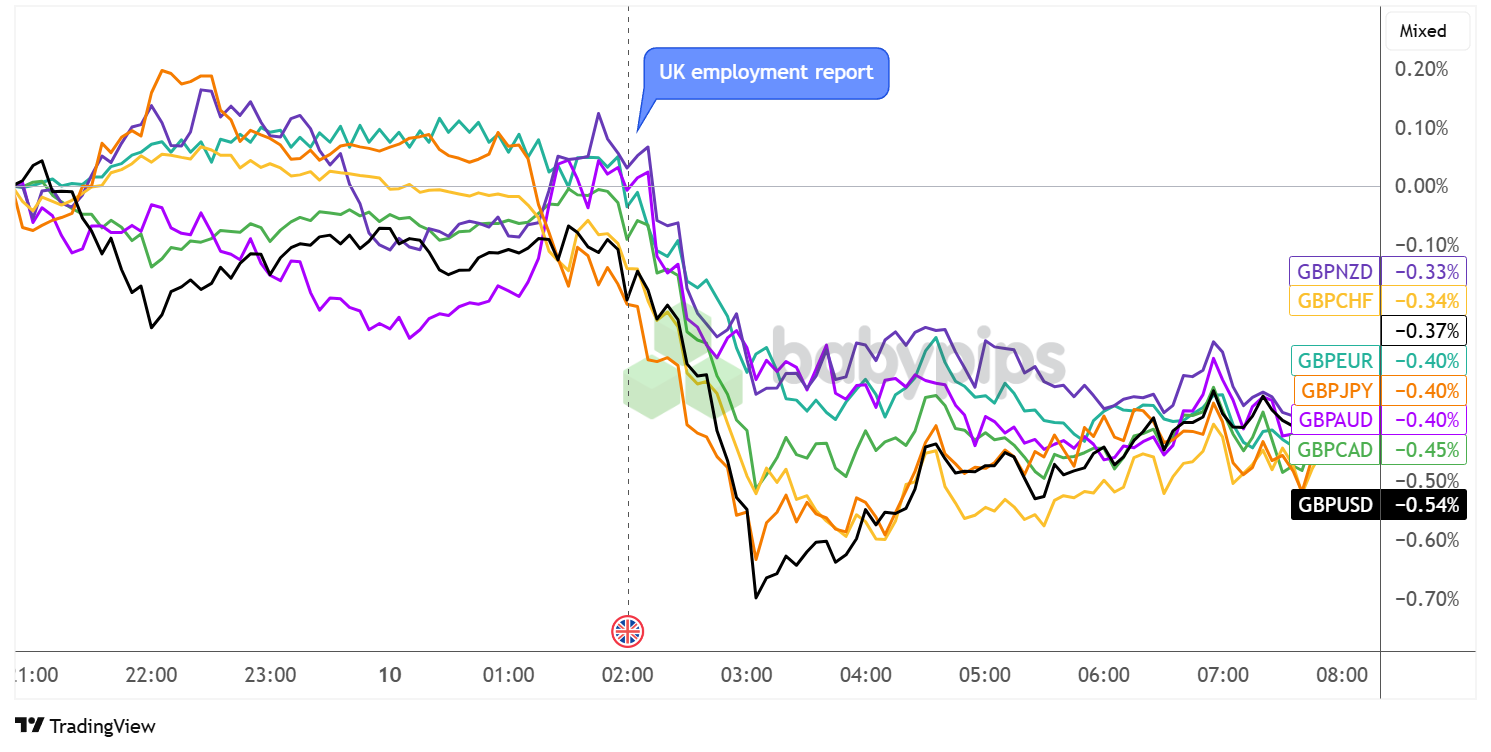Click the GBPNZD -0.33% value tag
Screen dimensions: 1491x752
pos(1423,271)
